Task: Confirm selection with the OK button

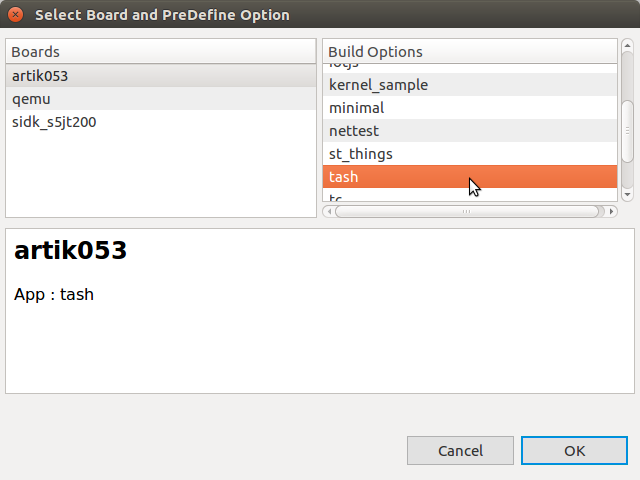Action: 574,451
